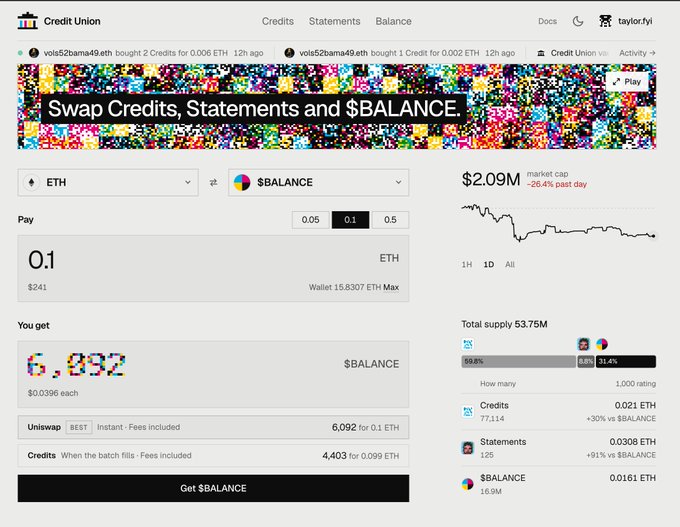
Task: Open the Activity link in the ticker
Action: coord(637,53)
